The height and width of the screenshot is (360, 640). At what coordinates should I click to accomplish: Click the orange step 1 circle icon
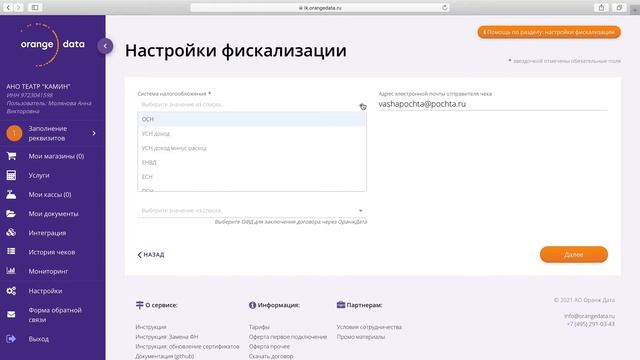(14, 133)
